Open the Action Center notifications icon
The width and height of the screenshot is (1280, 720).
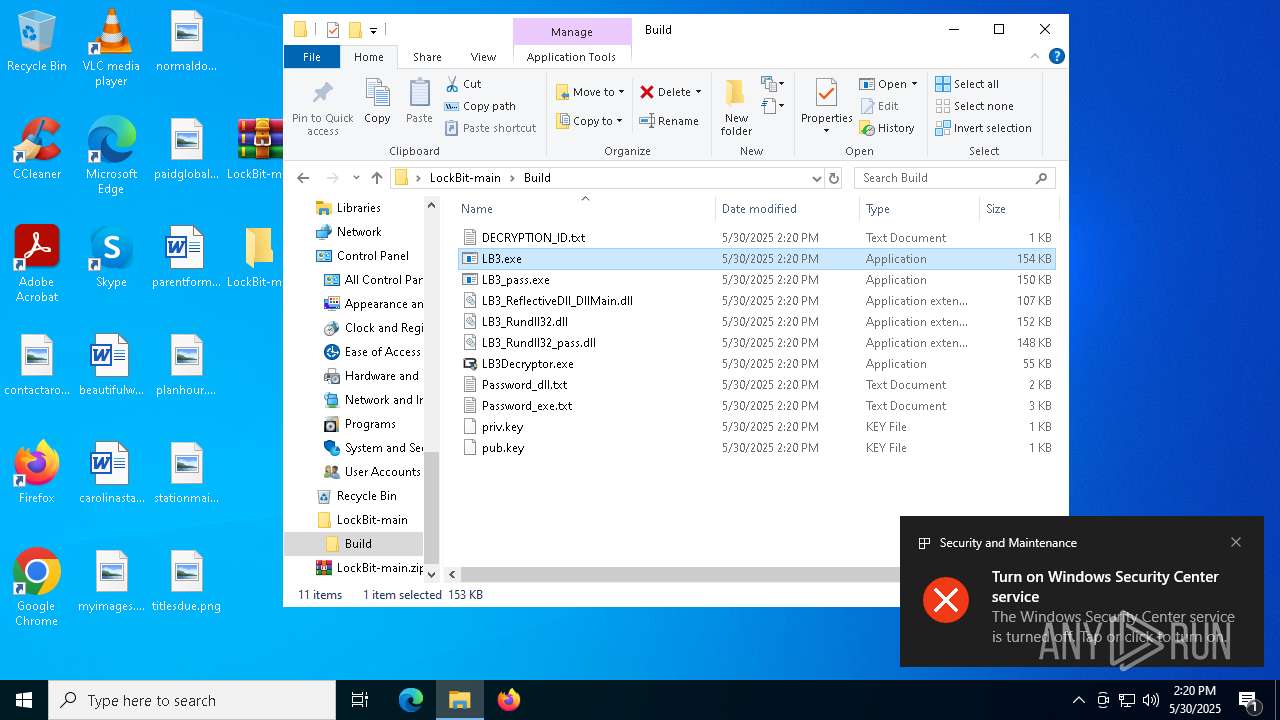click(1248, 700)
